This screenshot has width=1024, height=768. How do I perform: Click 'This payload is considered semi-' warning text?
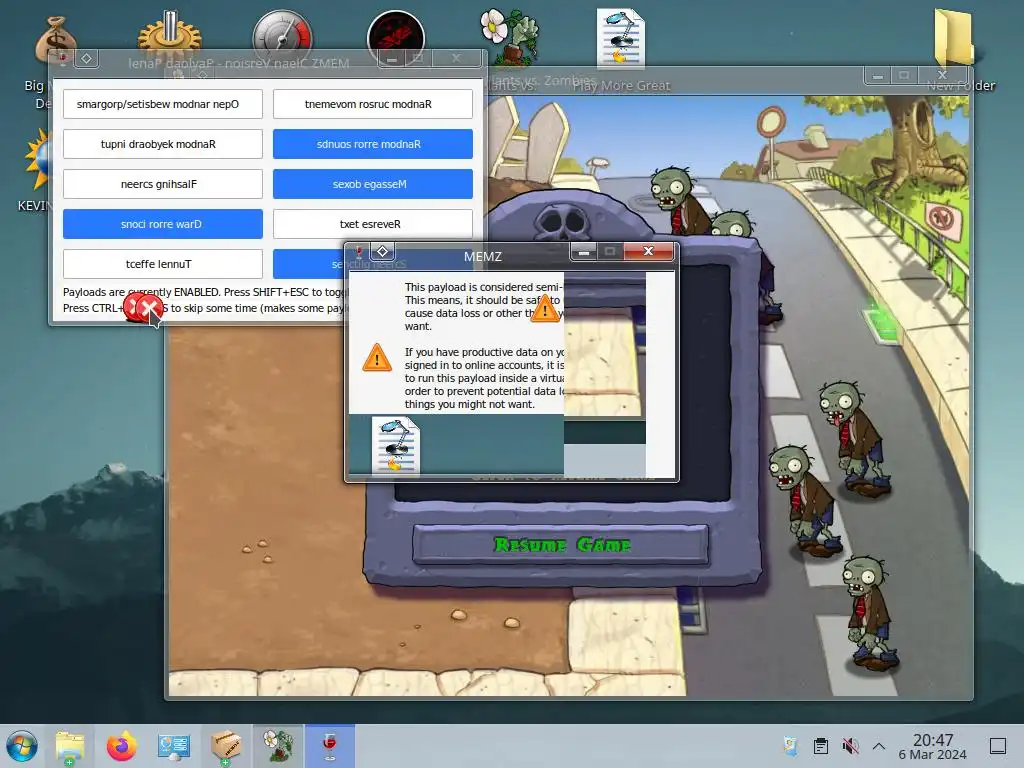(x=483, y=287)
